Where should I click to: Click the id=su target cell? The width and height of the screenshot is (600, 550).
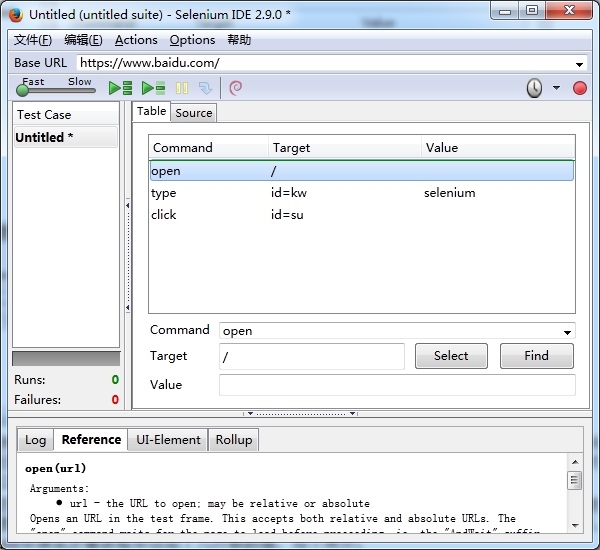pos(287,214)
